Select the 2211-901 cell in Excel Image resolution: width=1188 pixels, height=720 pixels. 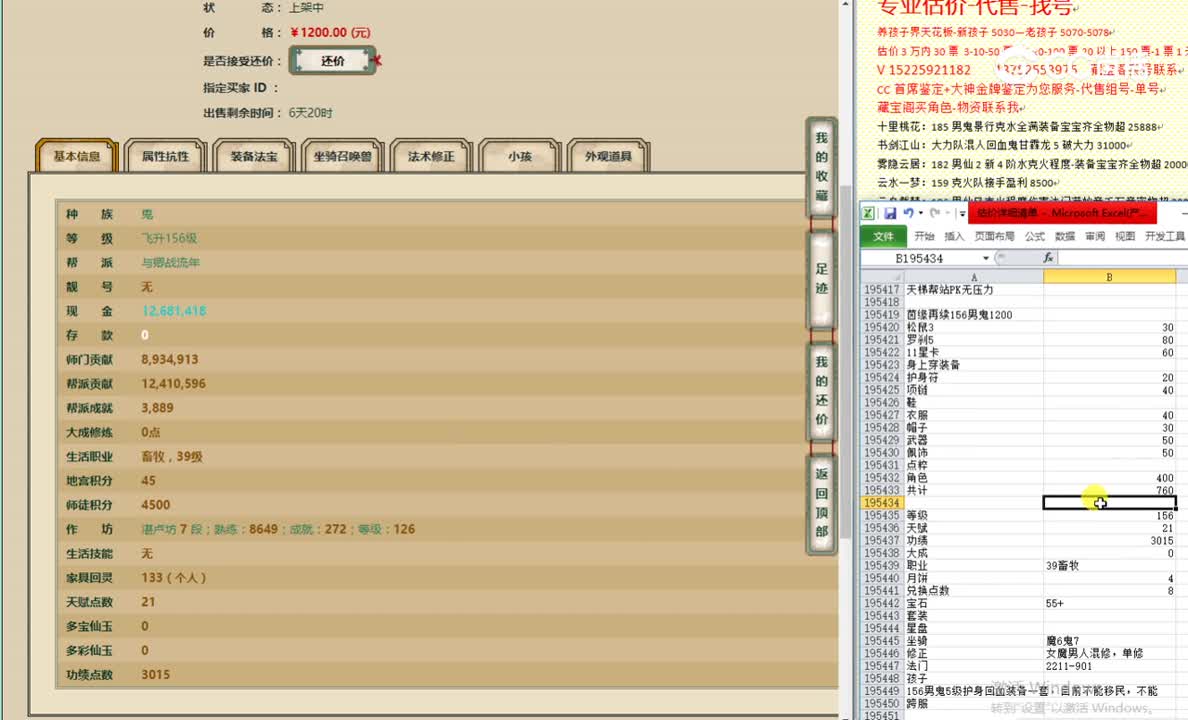pos(1109,666)
